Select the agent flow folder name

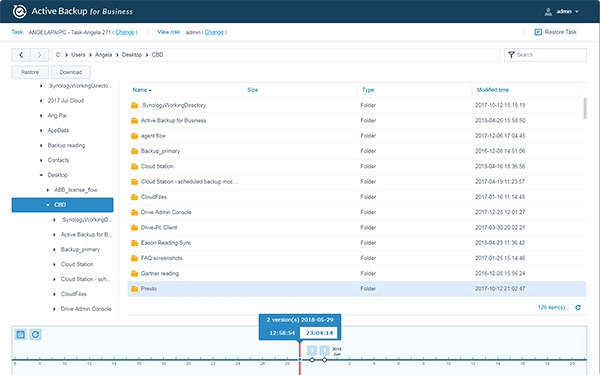pyautogui.click(x=153, y=136)
